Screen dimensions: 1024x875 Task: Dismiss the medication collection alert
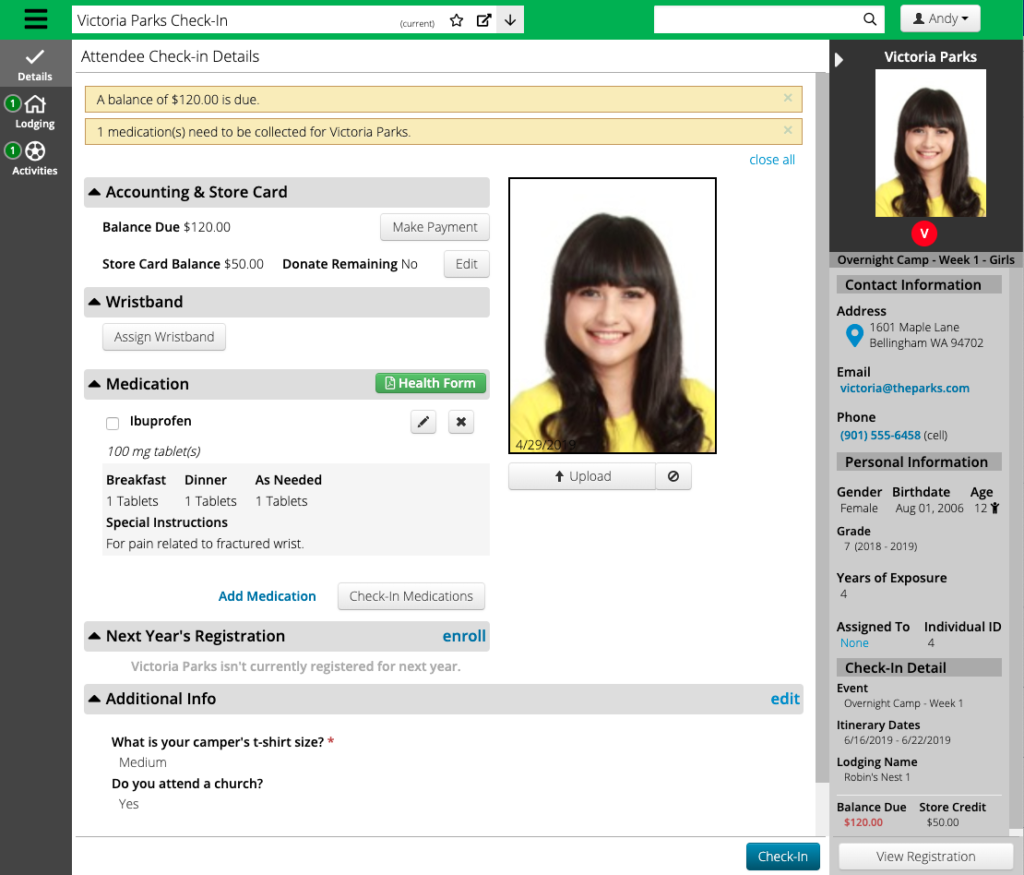(788, 130)
